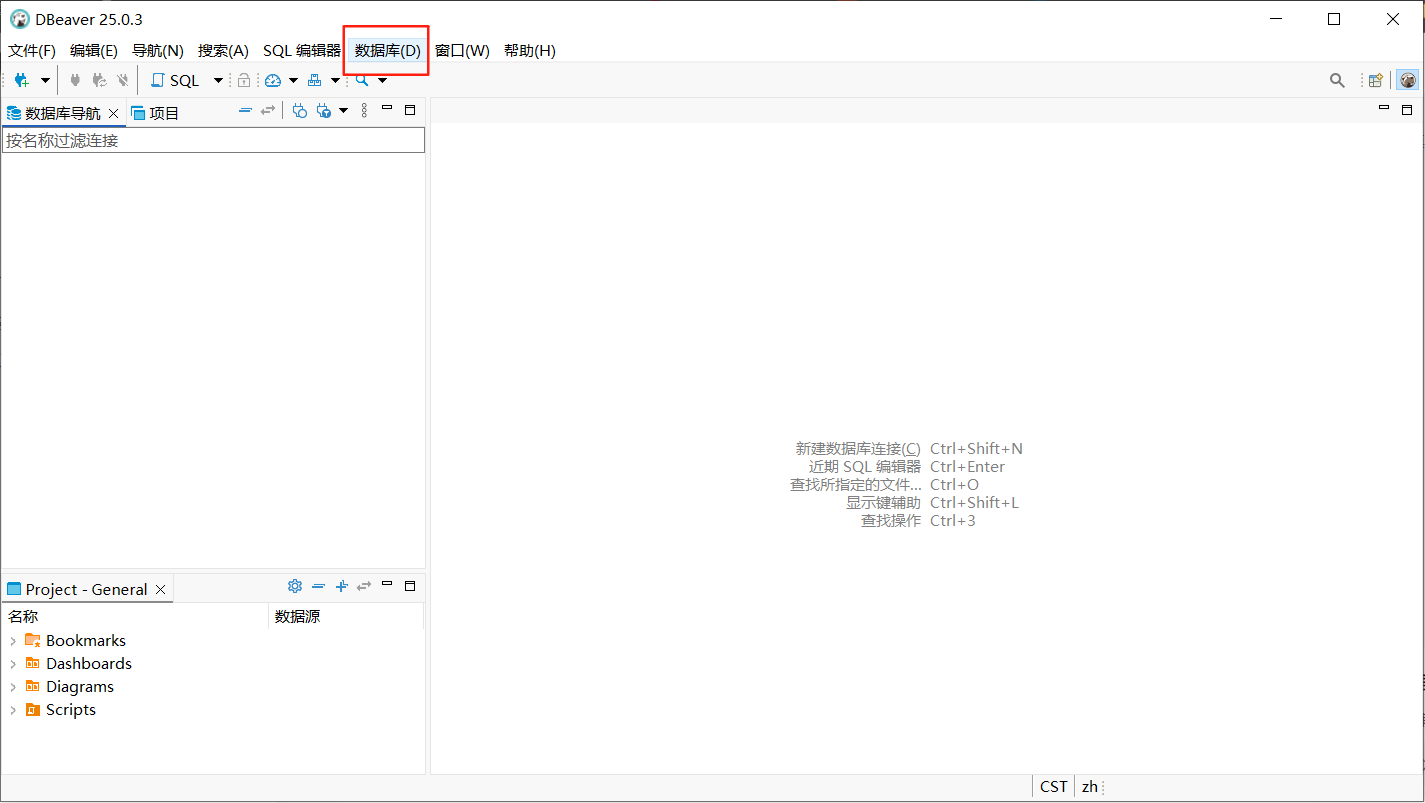Select the Project - General tab

(78, 589)
